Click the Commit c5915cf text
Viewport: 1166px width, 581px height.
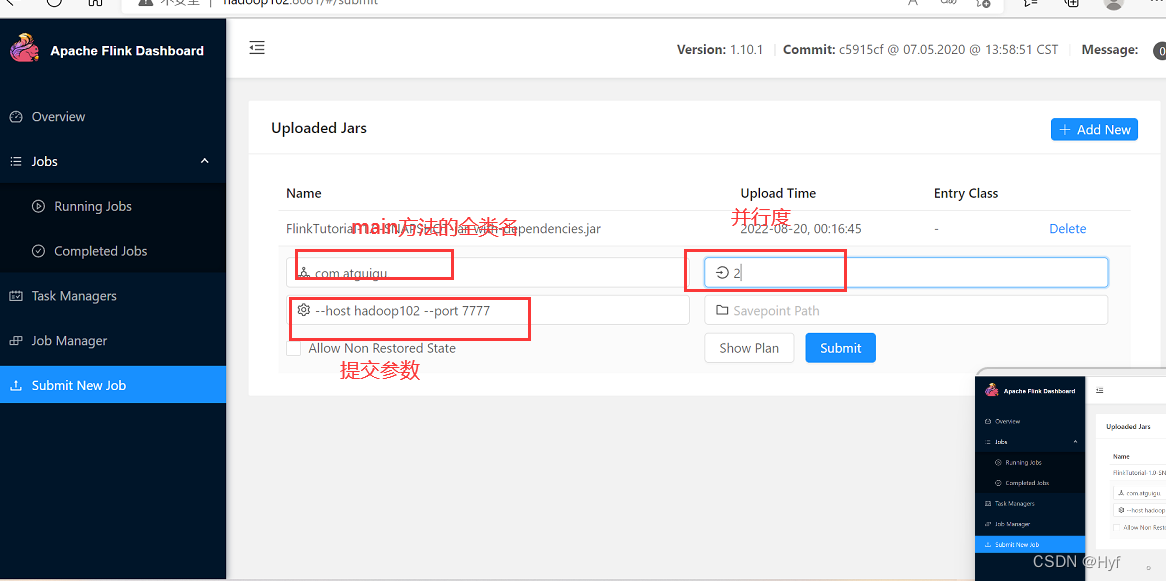pyautogui.click(x=921, y=50)
